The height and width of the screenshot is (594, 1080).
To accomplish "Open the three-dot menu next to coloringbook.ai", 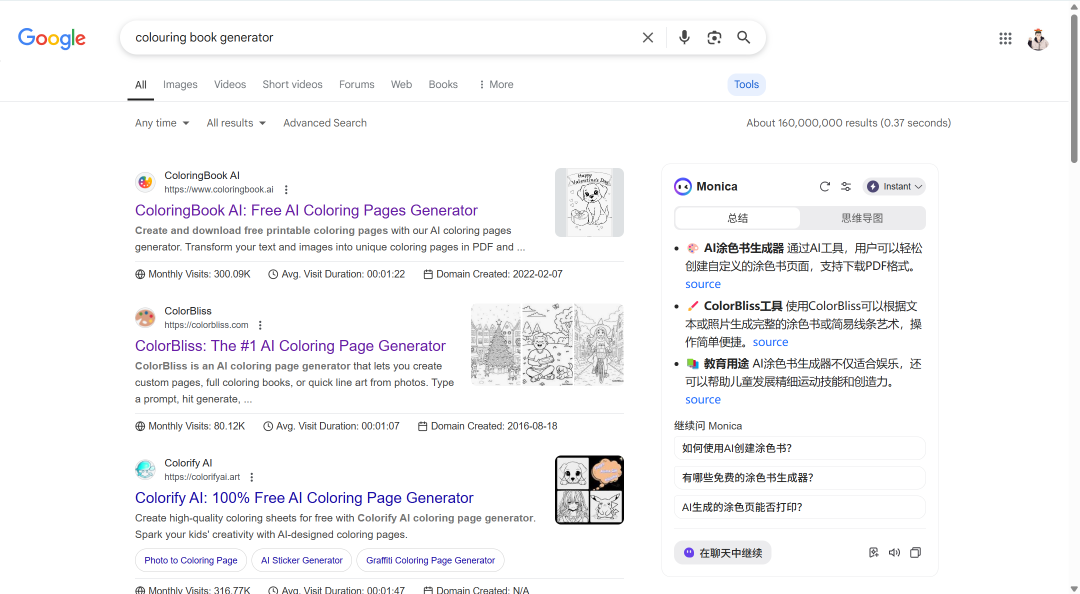I will pyautogui.click(x=286, y=190).
